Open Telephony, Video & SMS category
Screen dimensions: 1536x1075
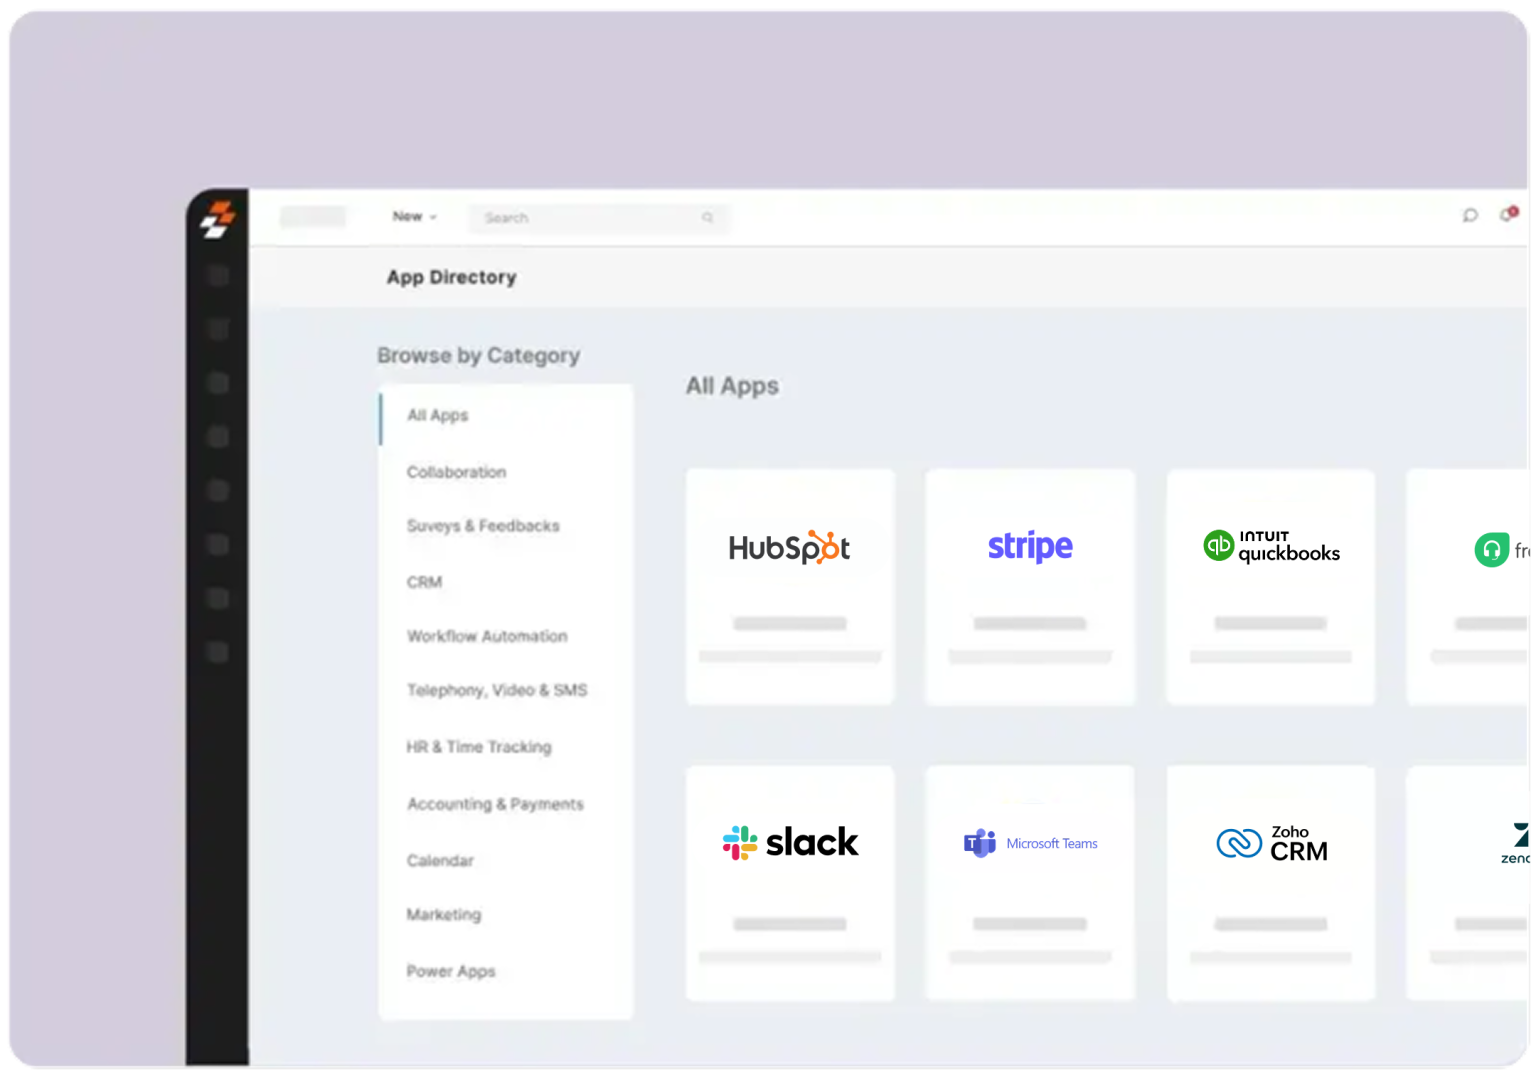click(x=496, y=690)
